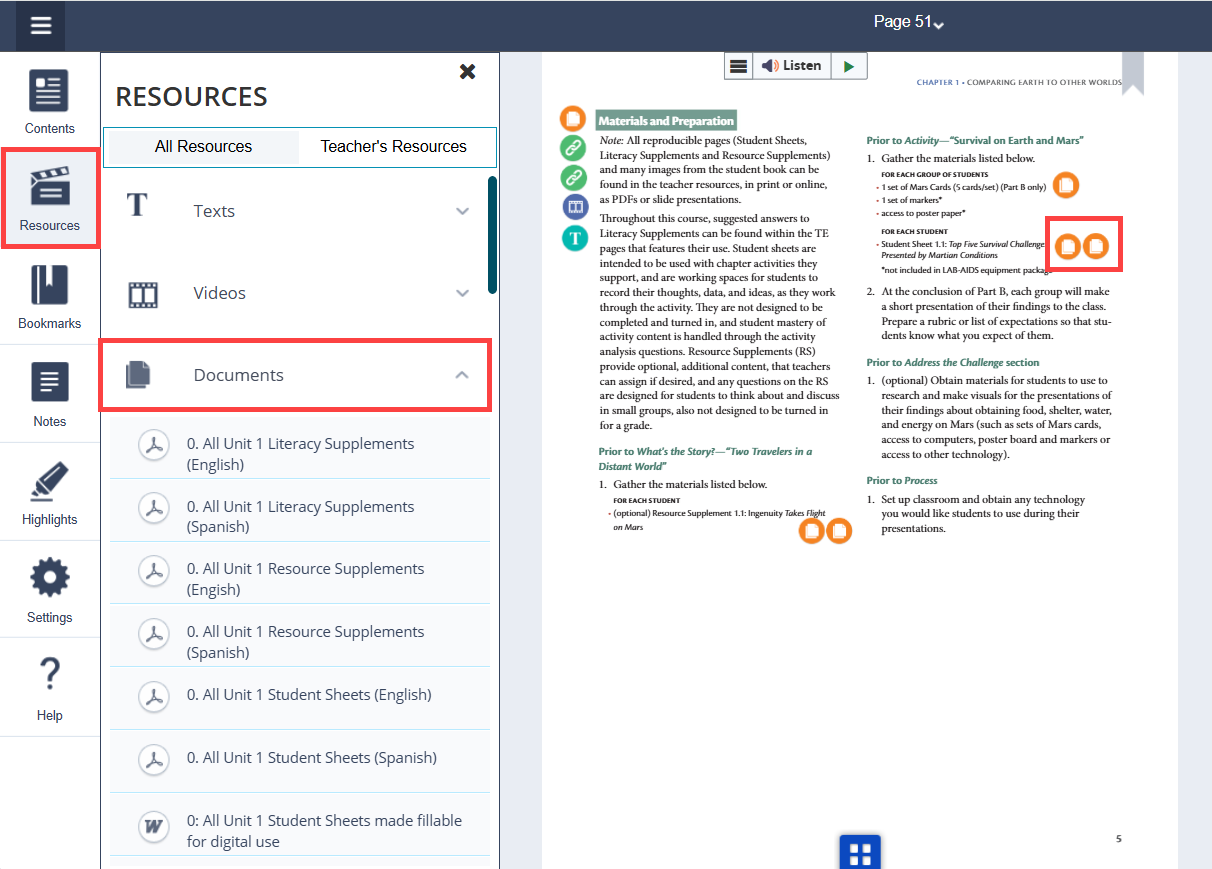The width and height of the screenshot is (1212, 869).
Task: Open the Bookmarks sidebar panel
Action: [x=50, y=297]
